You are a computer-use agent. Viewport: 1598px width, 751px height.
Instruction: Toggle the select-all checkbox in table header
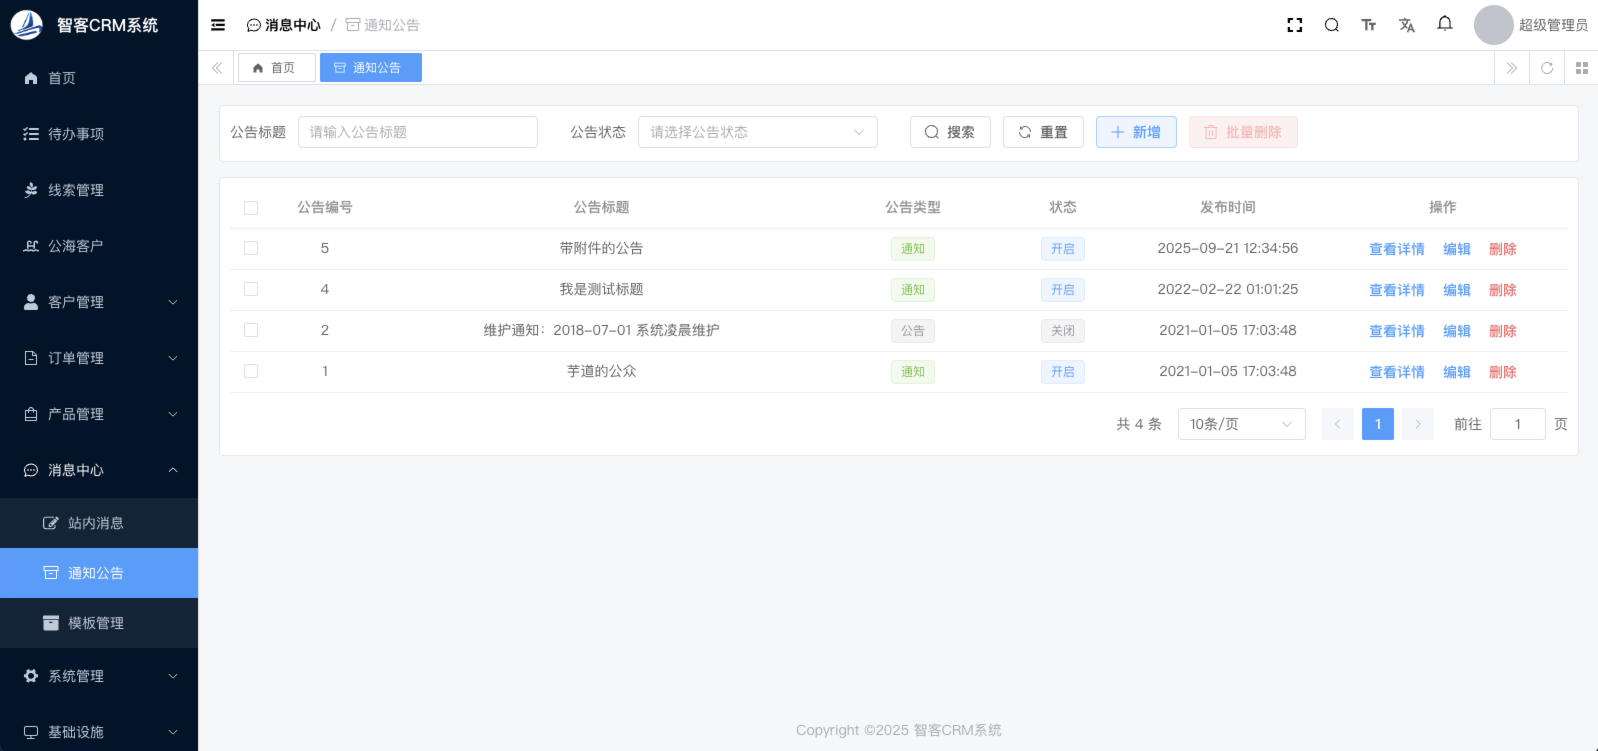(x=251, y=208)
